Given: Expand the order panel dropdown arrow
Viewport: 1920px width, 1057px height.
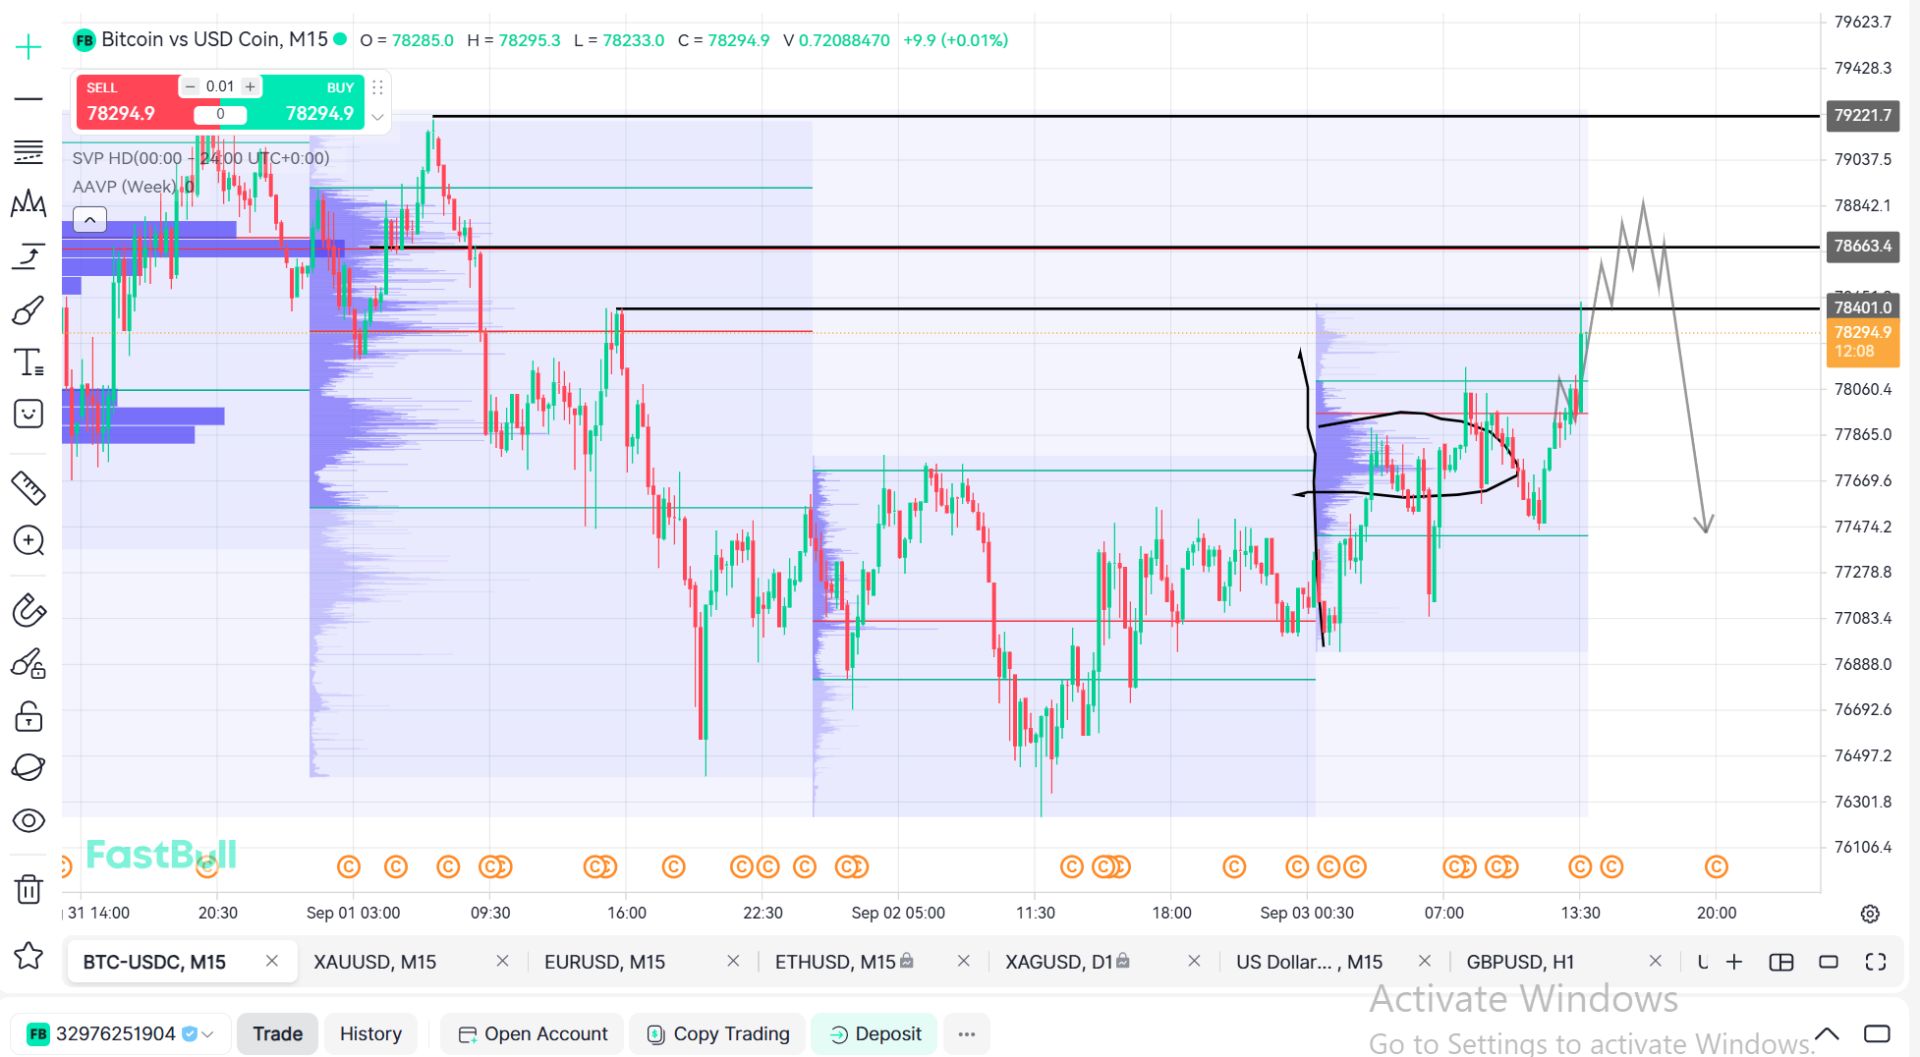Looking at the screenshot, I should click(x=378, y=117).
